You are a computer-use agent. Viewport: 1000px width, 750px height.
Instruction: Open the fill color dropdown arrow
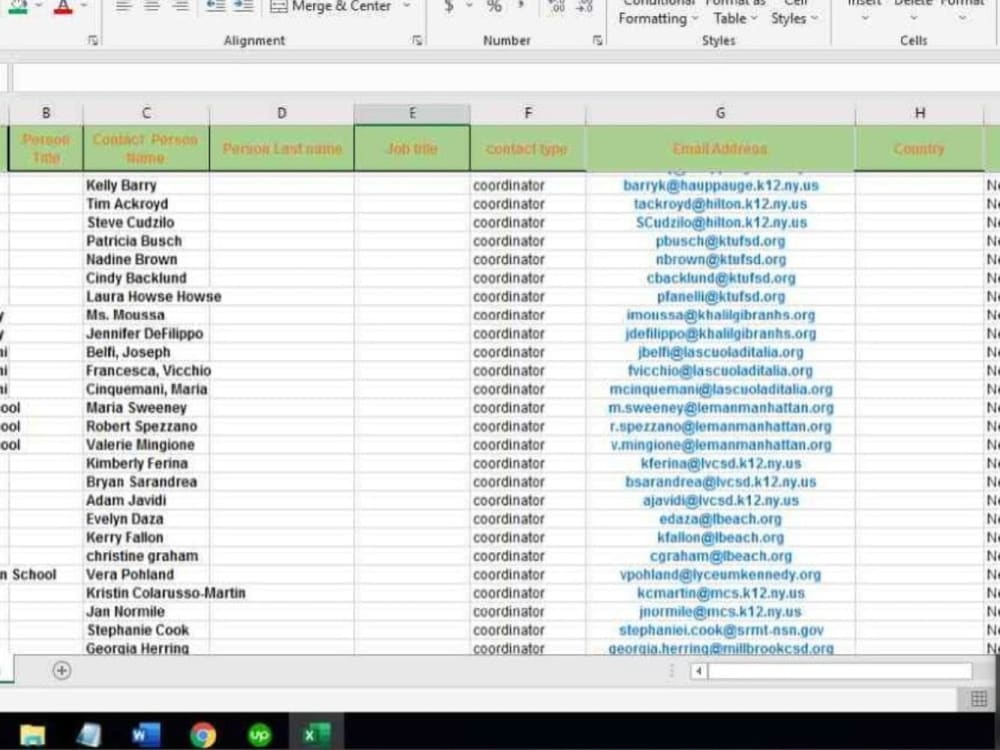[40, 6]
